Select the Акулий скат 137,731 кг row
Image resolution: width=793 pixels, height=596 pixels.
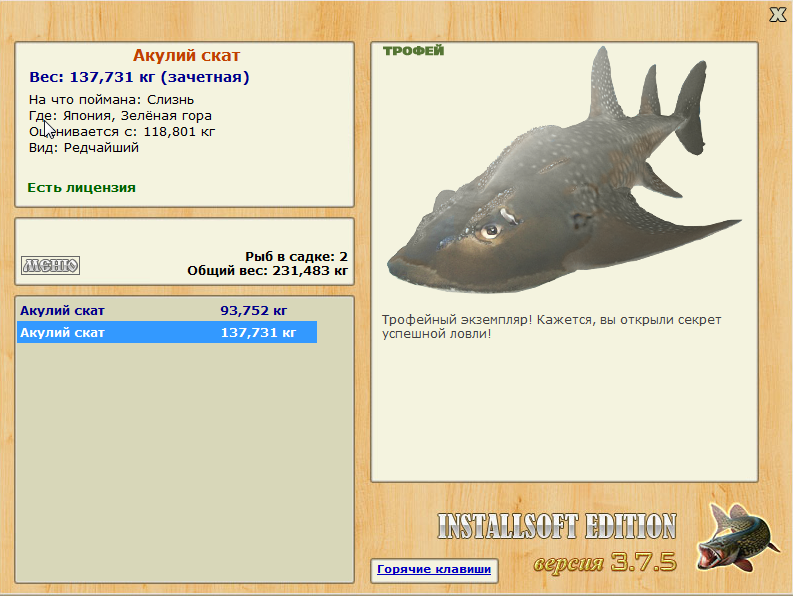(x=167, y=332)
